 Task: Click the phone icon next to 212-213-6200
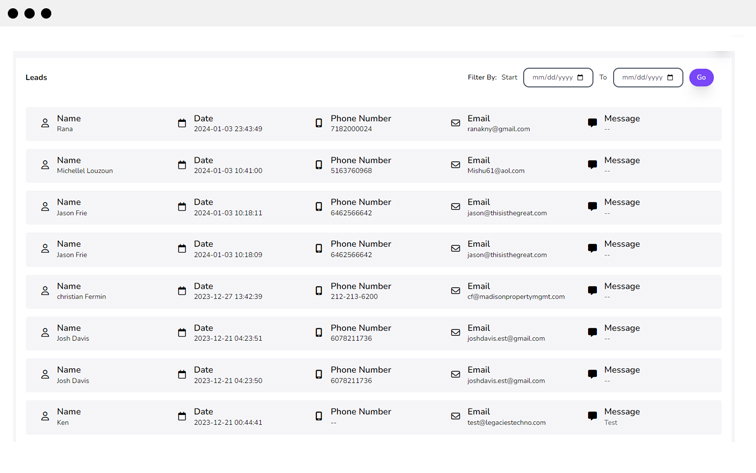point(319,291)
